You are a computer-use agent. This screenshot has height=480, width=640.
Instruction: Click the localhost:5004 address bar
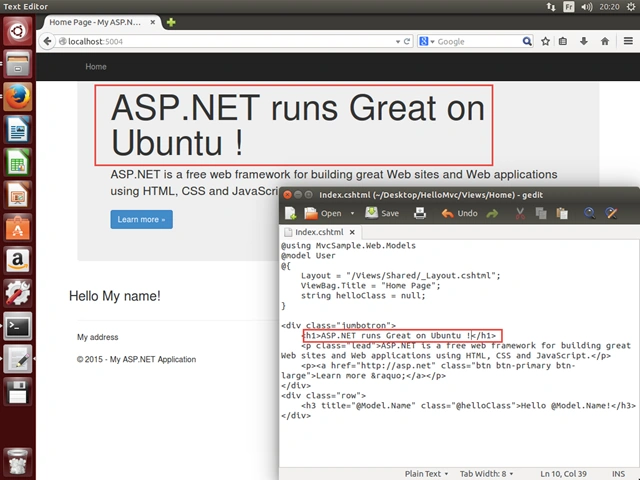tap(229, 41)
